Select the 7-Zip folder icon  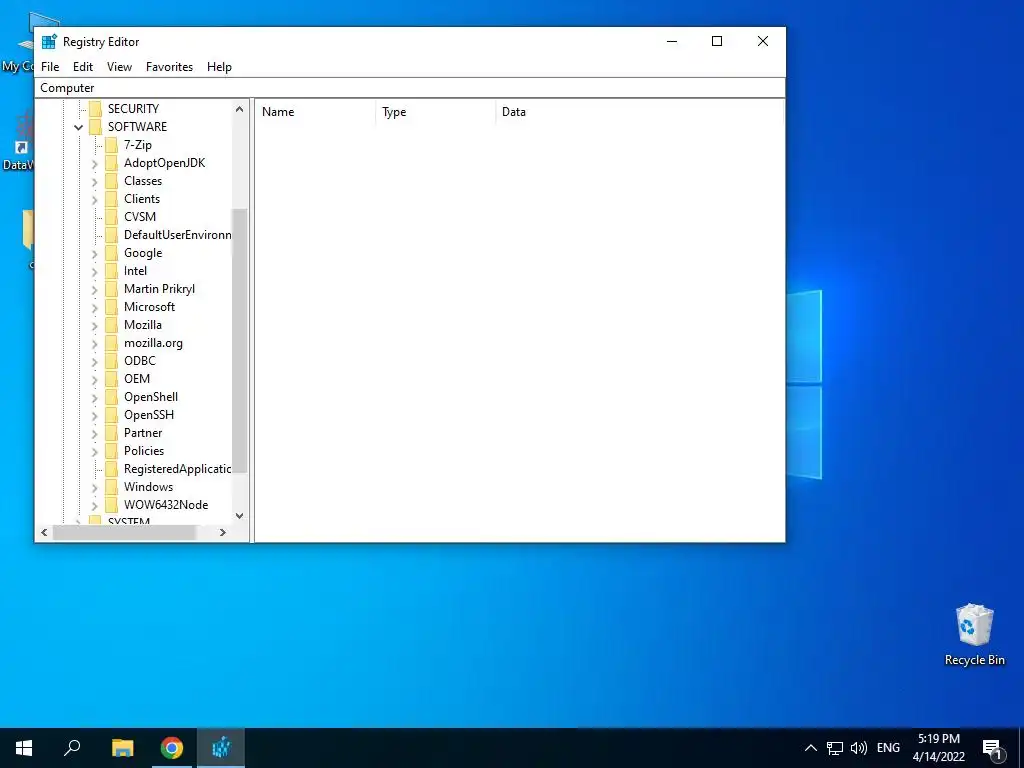click(x=112, y=144)
